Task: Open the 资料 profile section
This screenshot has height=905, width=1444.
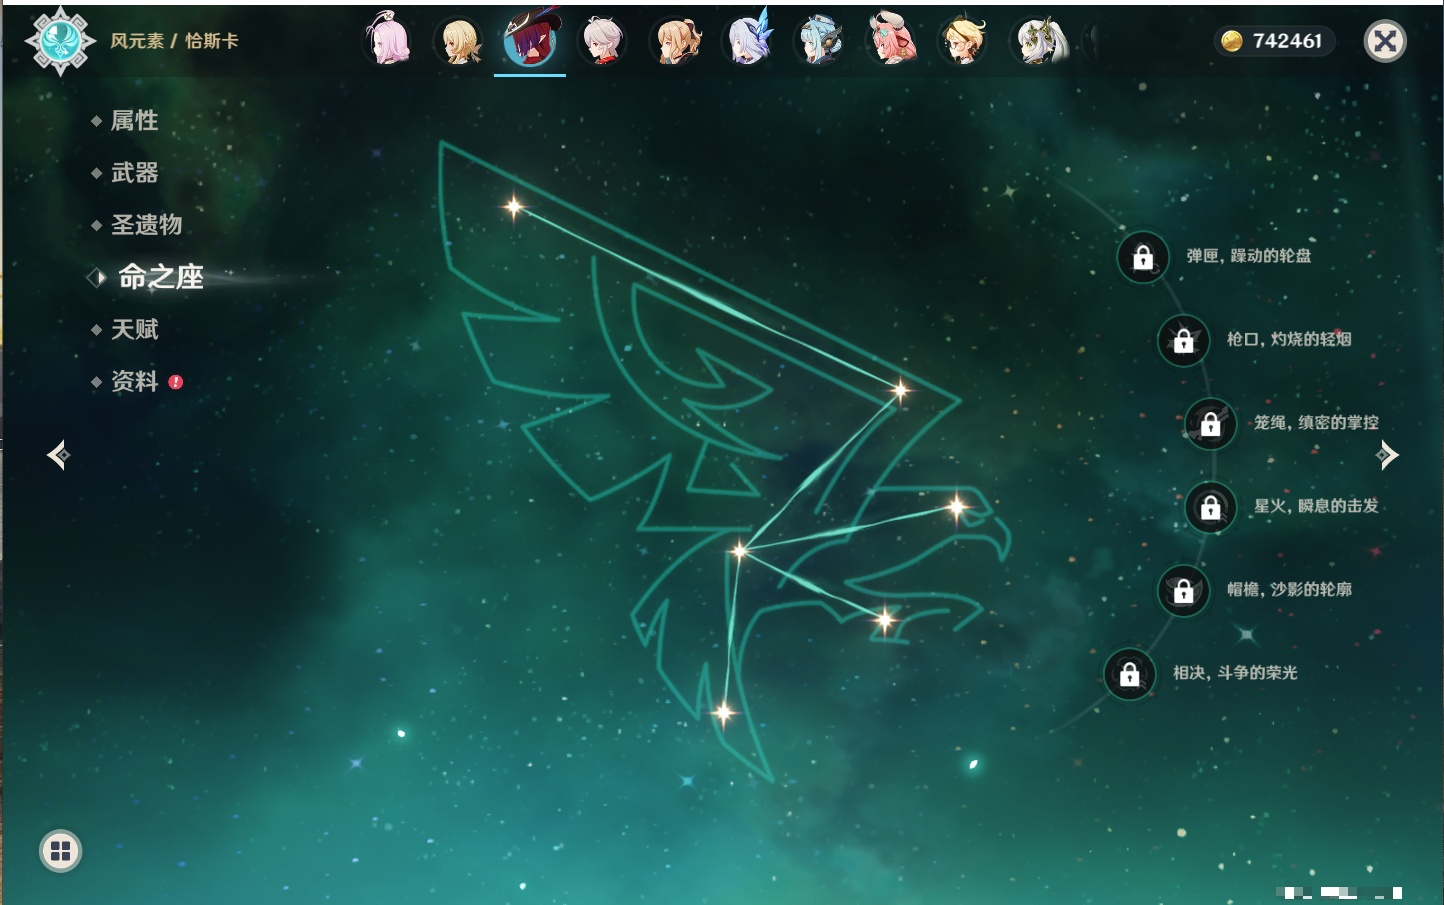Action: tap(135, 381)
